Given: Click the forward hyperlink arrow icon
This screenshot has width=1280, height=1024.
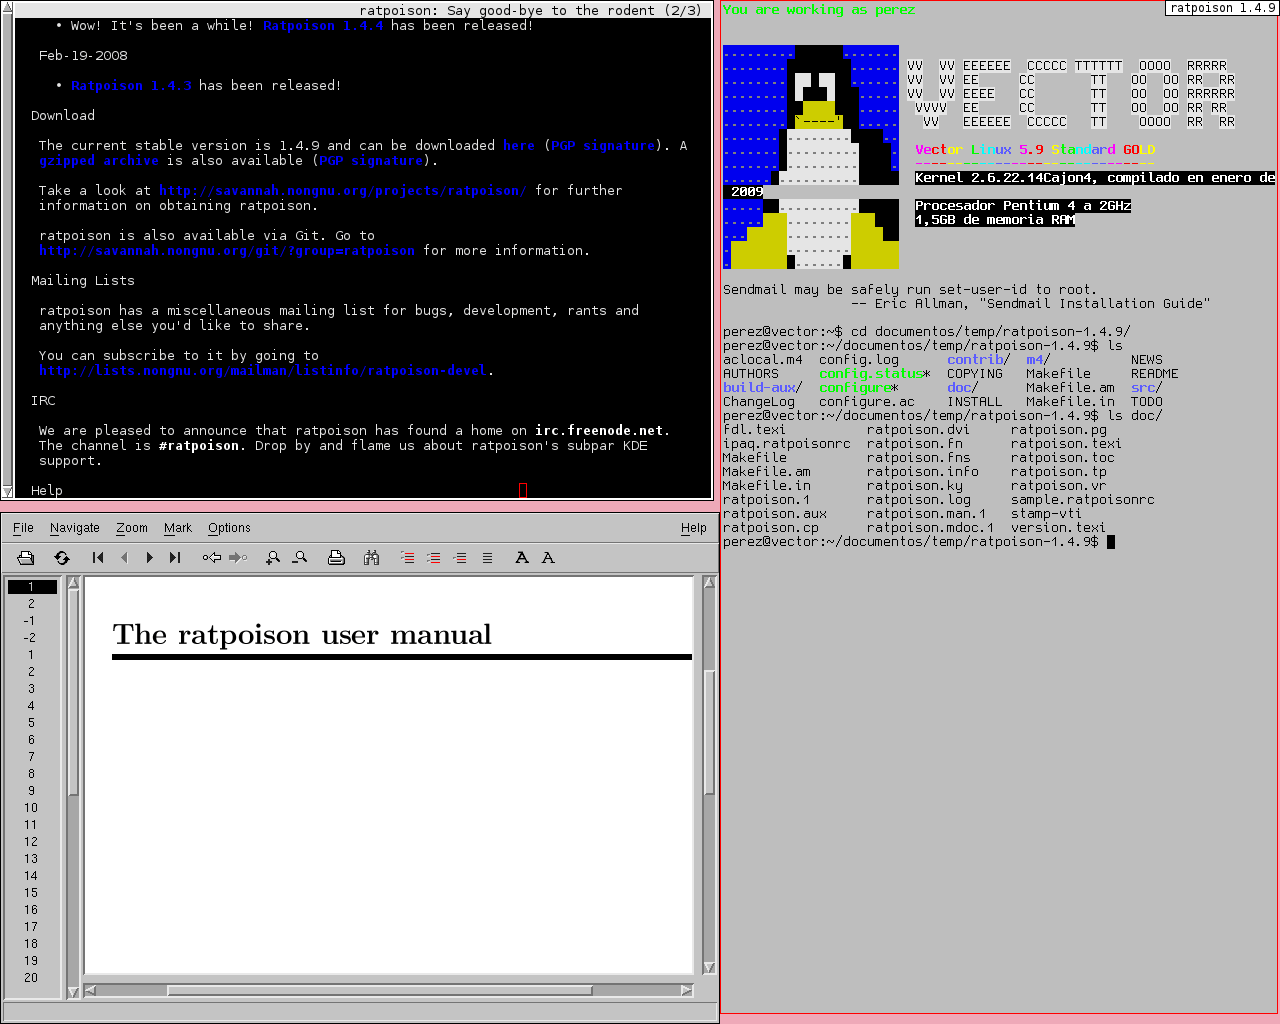Looking at the screenshot, I should click(x=238, y=558).
